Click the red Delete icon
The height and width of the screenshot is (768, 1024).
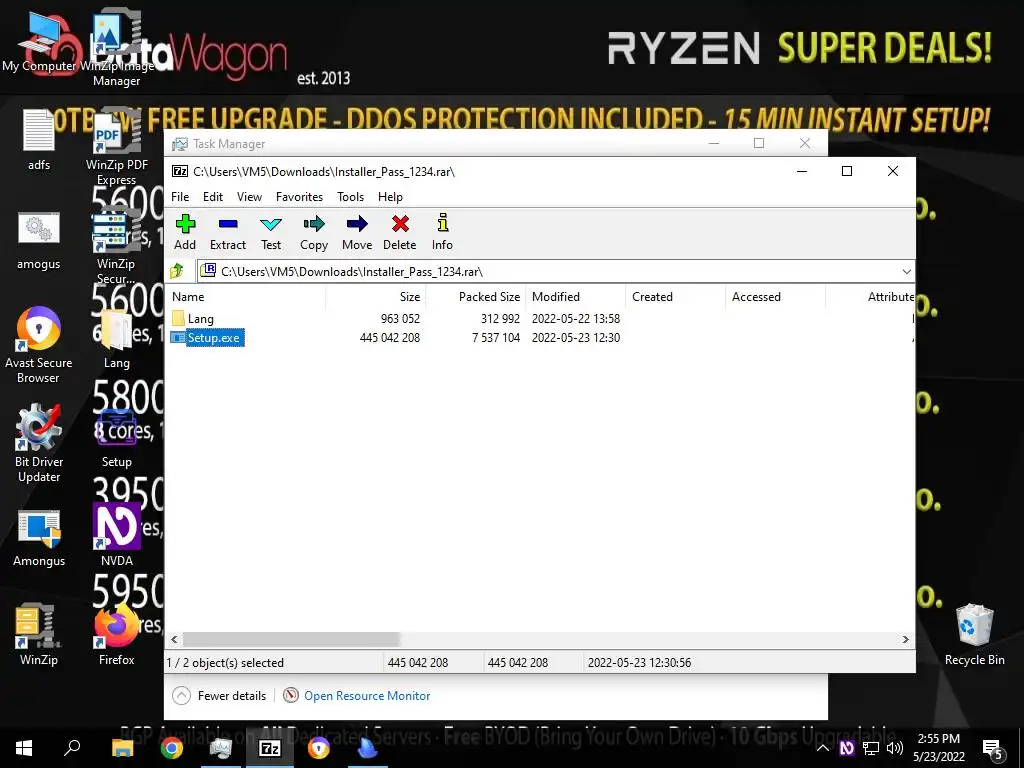(x=400, y=232)
